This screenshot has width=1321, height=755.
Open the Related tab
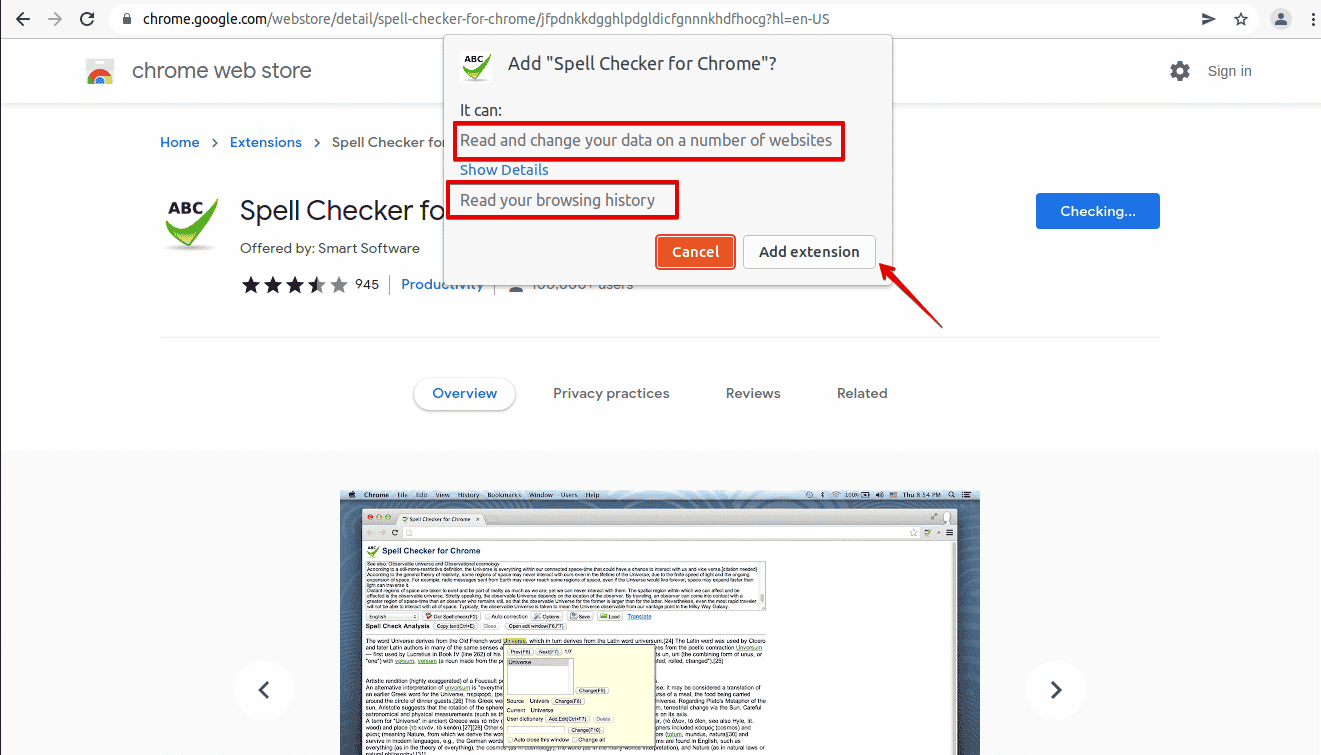point(862,393)
